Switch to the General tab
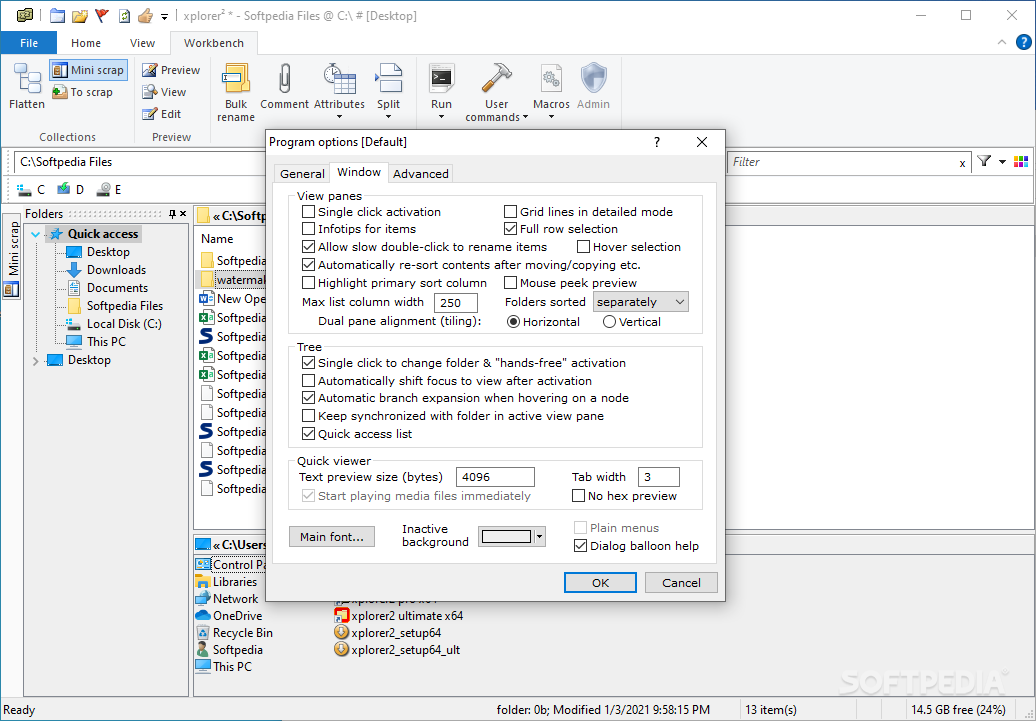The height and width of the screenshot is (721, 1036). coord(302,174)
